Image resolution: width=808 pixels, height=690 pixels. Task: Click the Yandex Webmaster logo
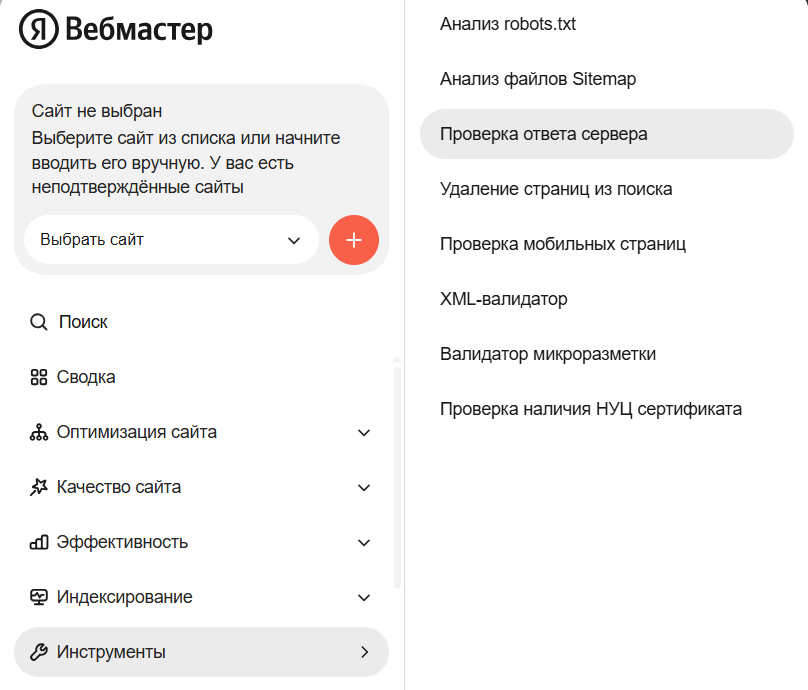(115, 29)
